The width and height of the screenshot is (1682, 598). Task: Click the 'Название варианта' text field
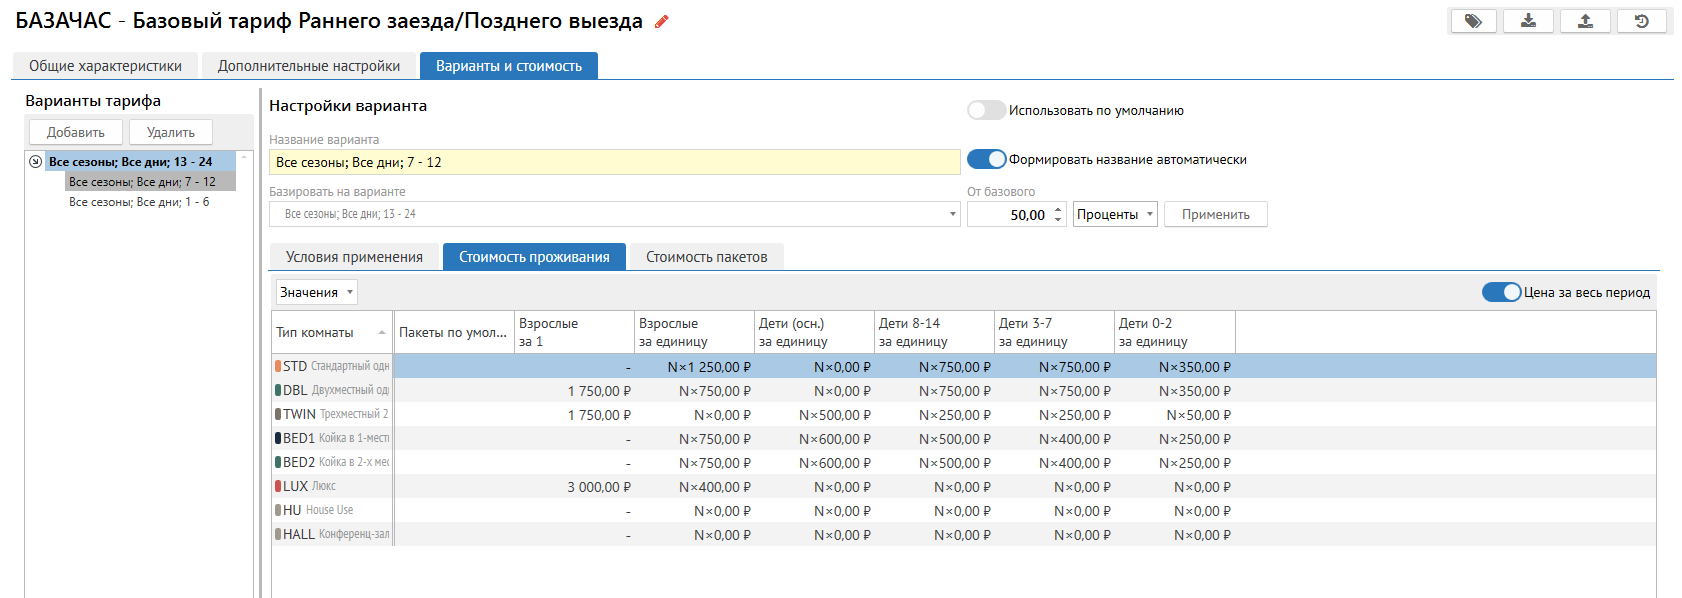click(x=614, y=163)
